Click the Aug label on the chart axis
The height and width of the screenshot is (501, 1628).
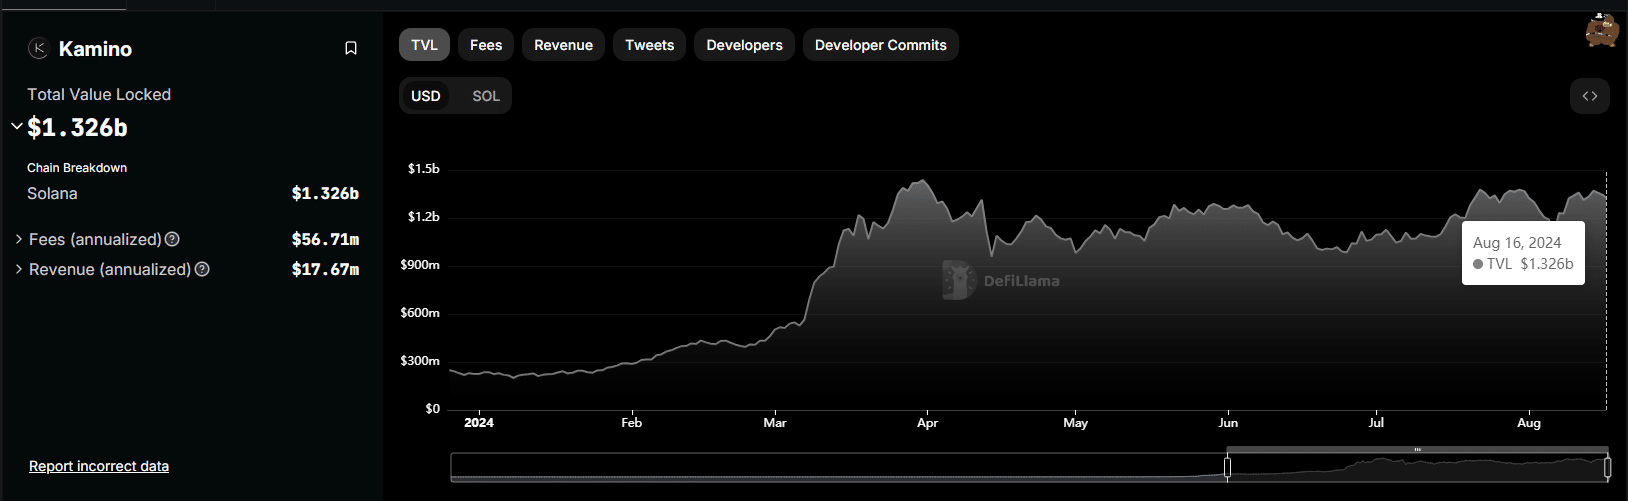tap(1529, 423)
